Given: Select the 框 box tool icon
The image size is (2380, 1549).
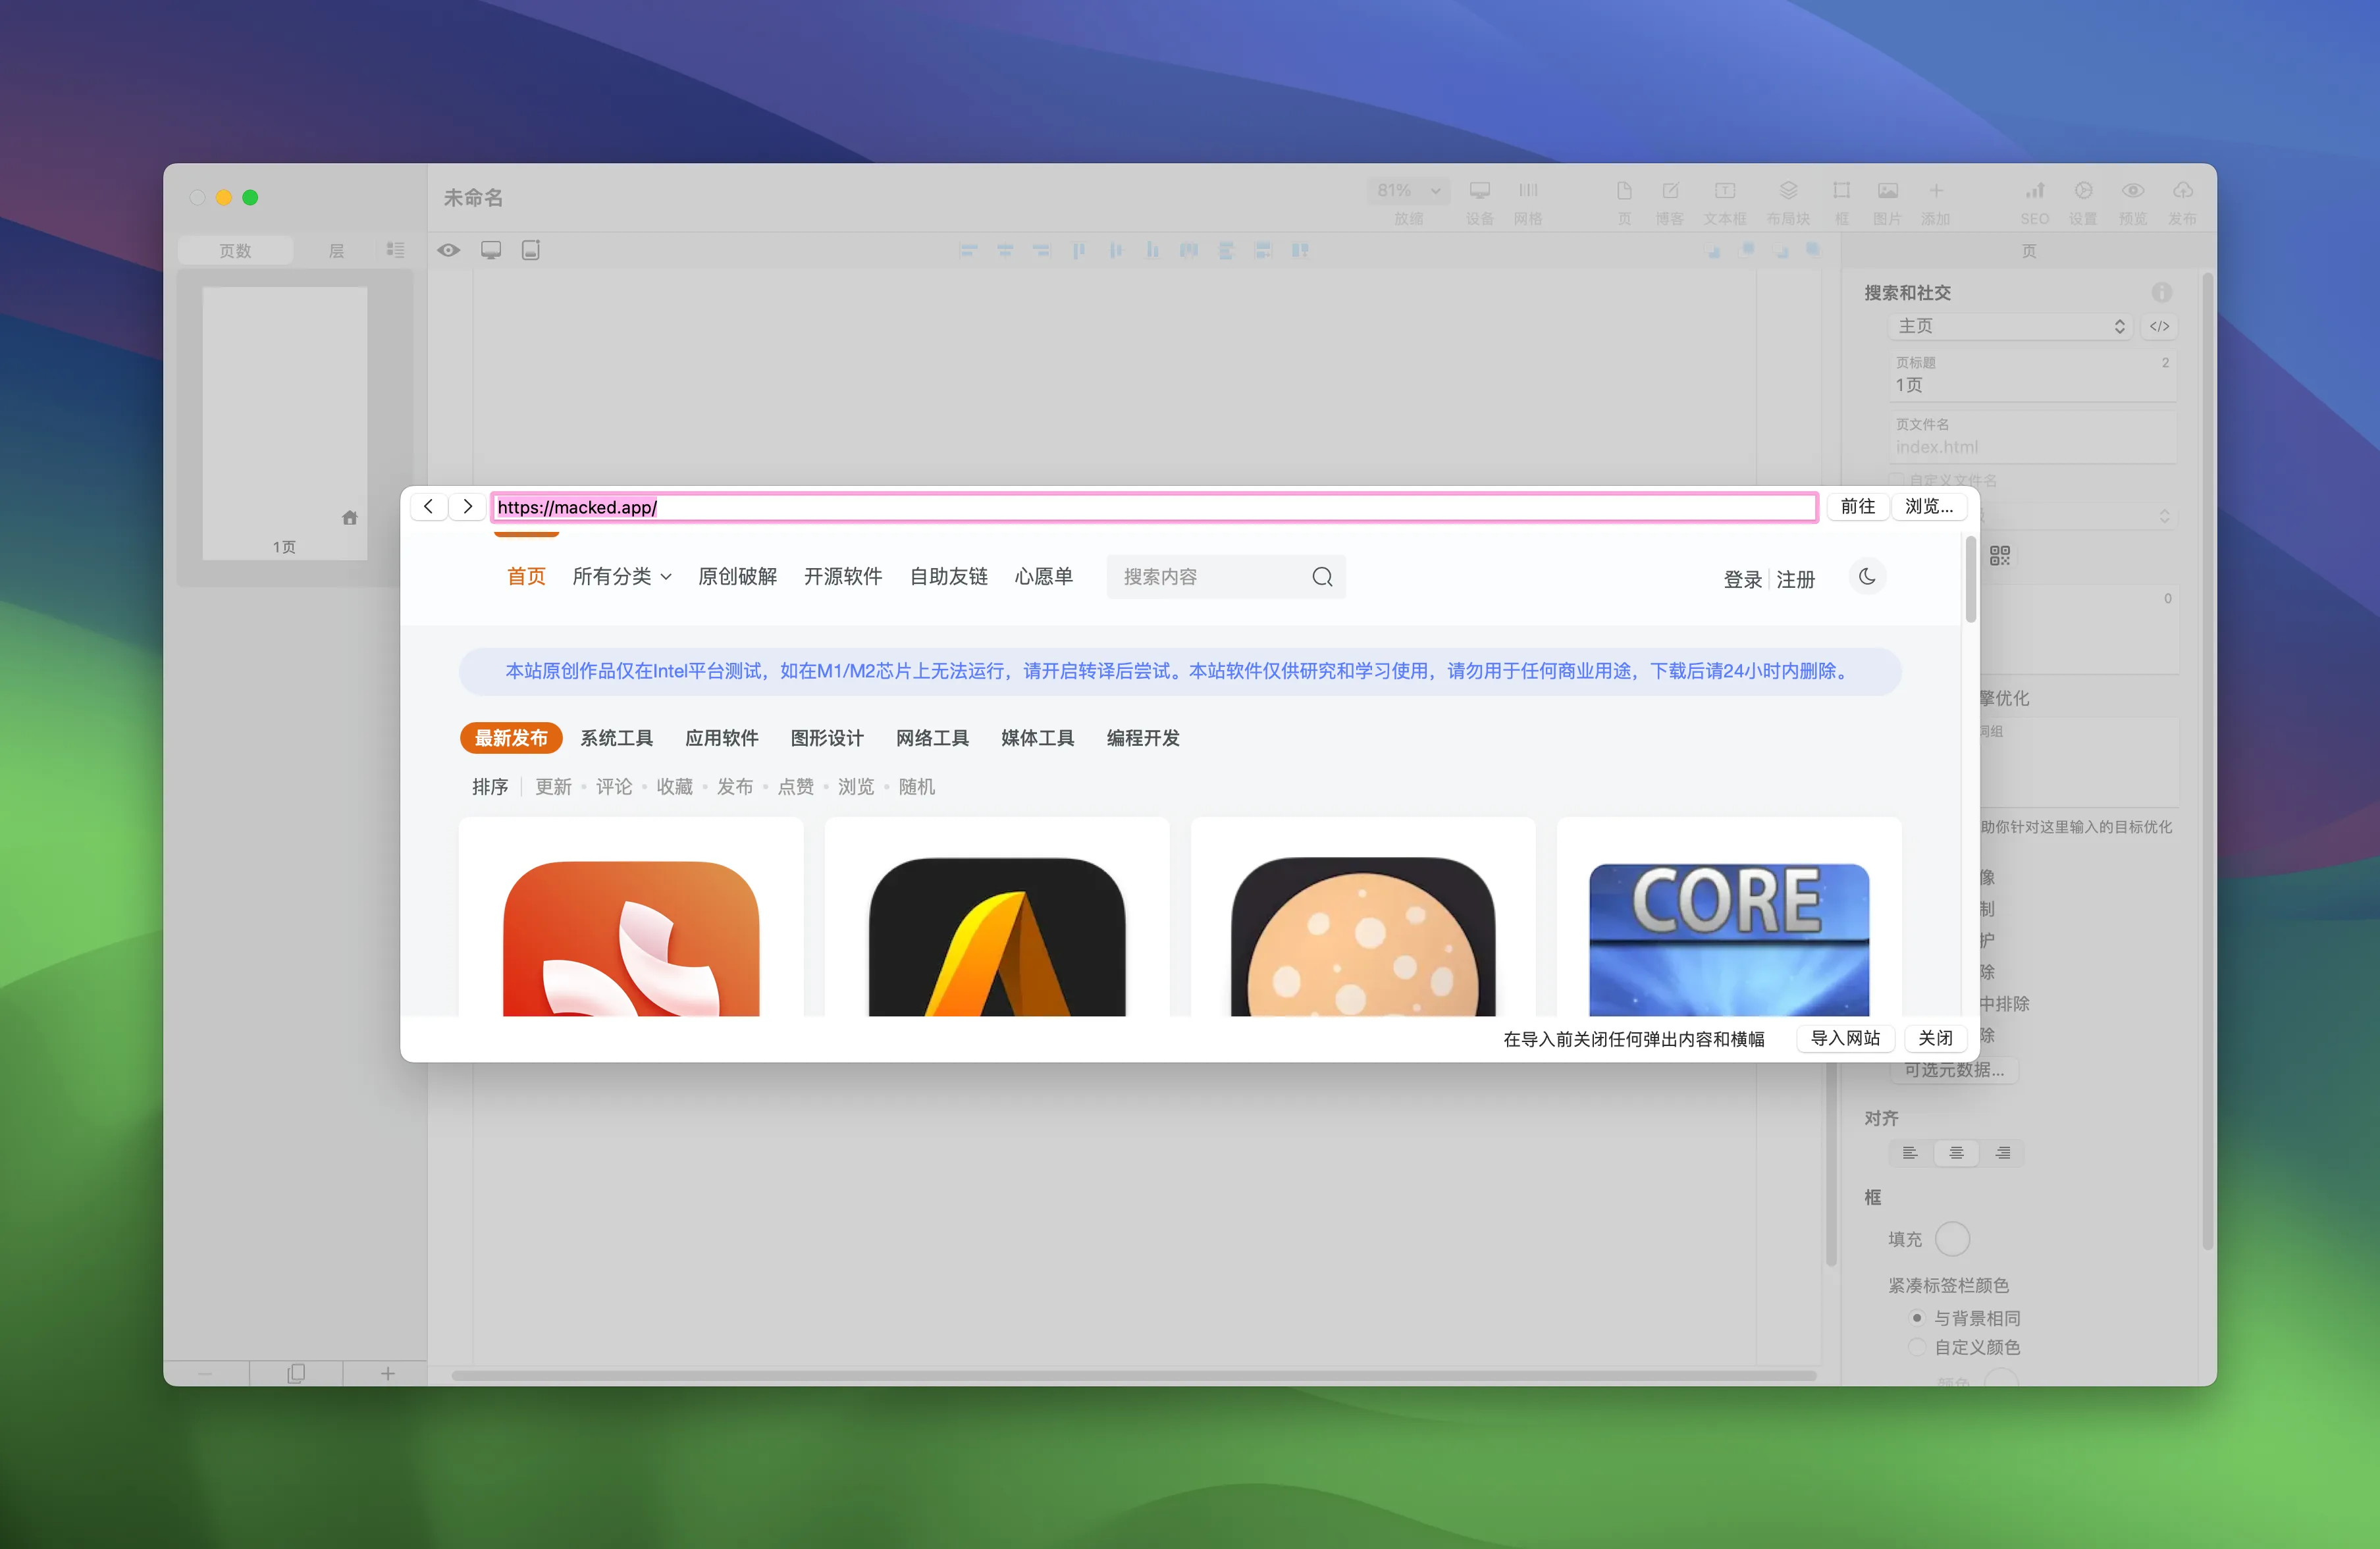Looking at the screenshot, I should [1841, 190].
